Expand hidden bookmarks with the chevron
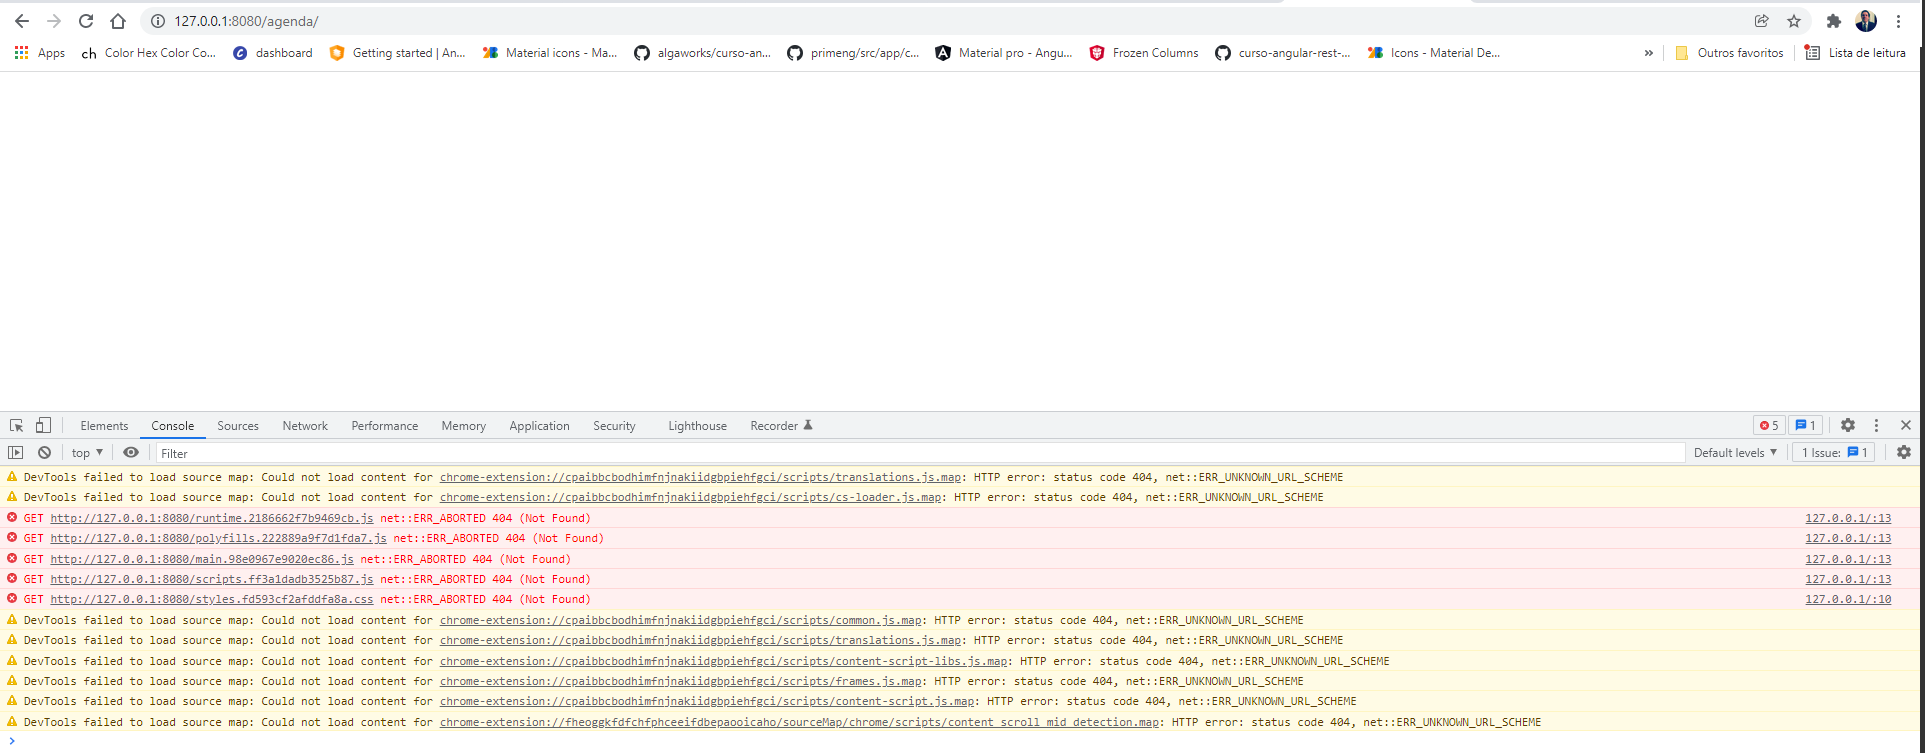The width and height of the screenshot is (1925, 753). 1649,53
